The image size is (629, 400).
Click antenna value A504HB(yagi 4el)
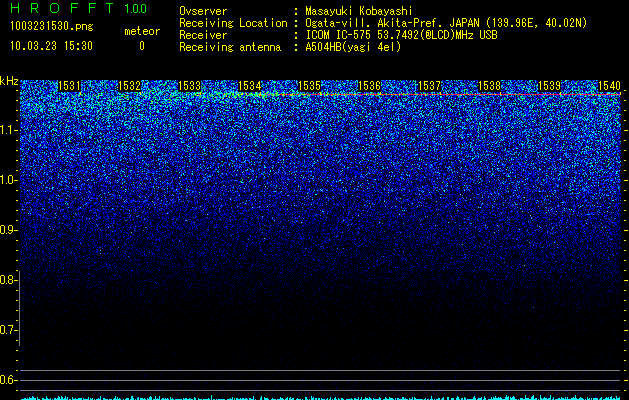tap(353, 47)
